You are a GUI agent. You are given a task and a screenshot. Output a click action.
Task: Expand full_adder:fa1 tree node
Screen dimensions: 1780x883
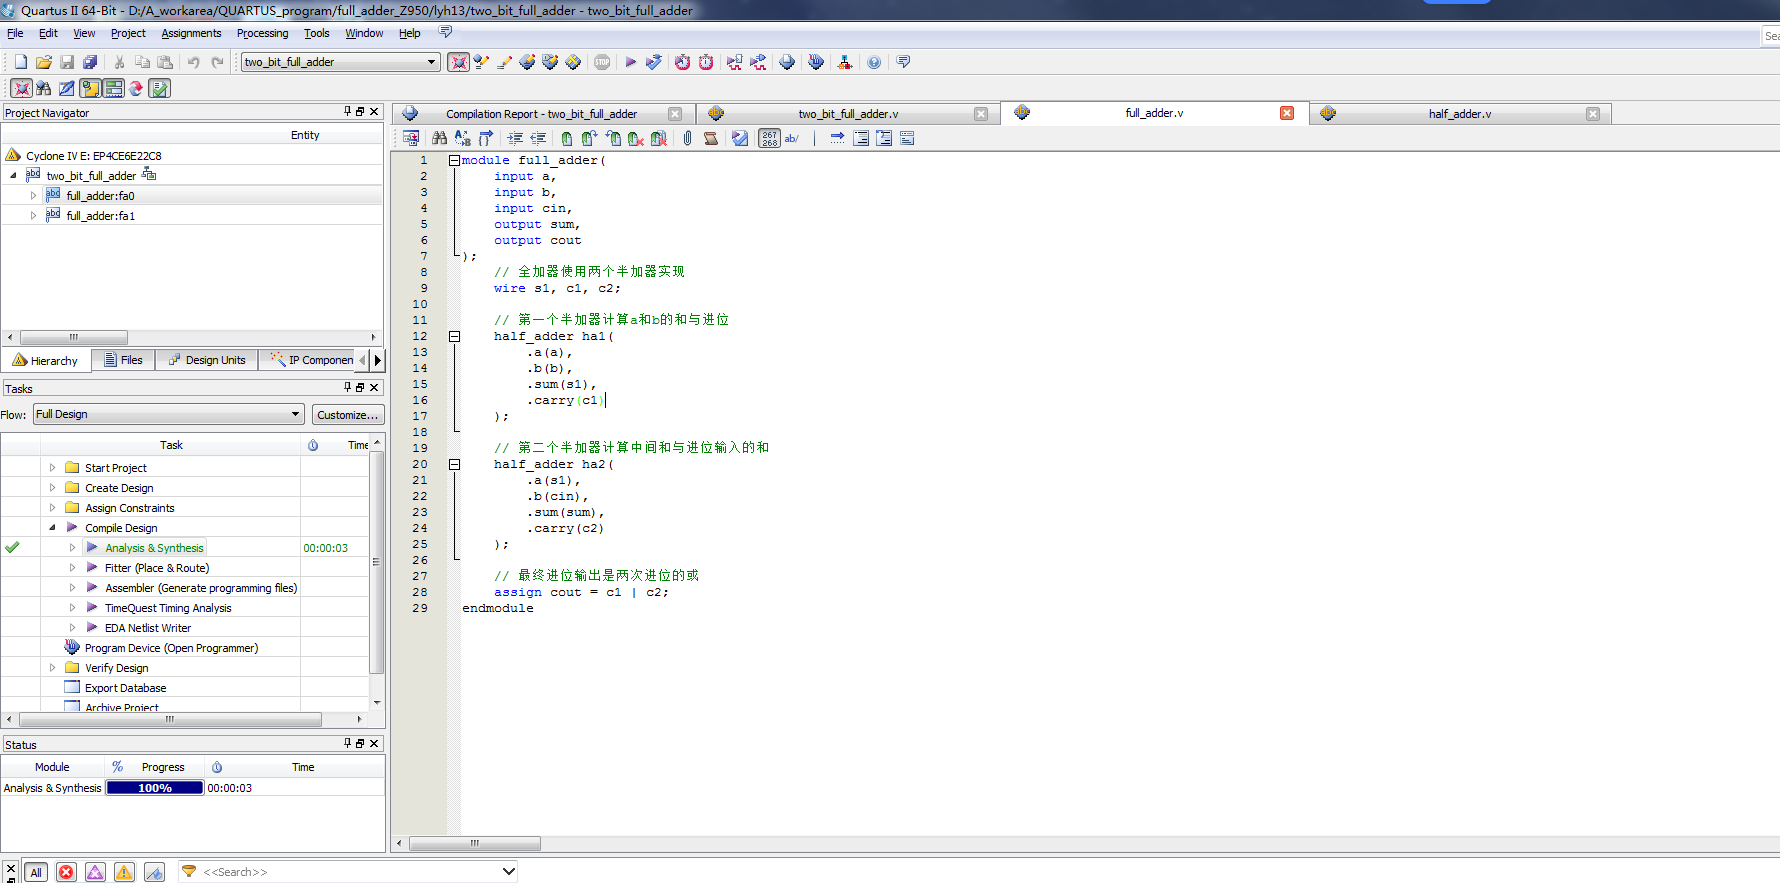(33, 216)
